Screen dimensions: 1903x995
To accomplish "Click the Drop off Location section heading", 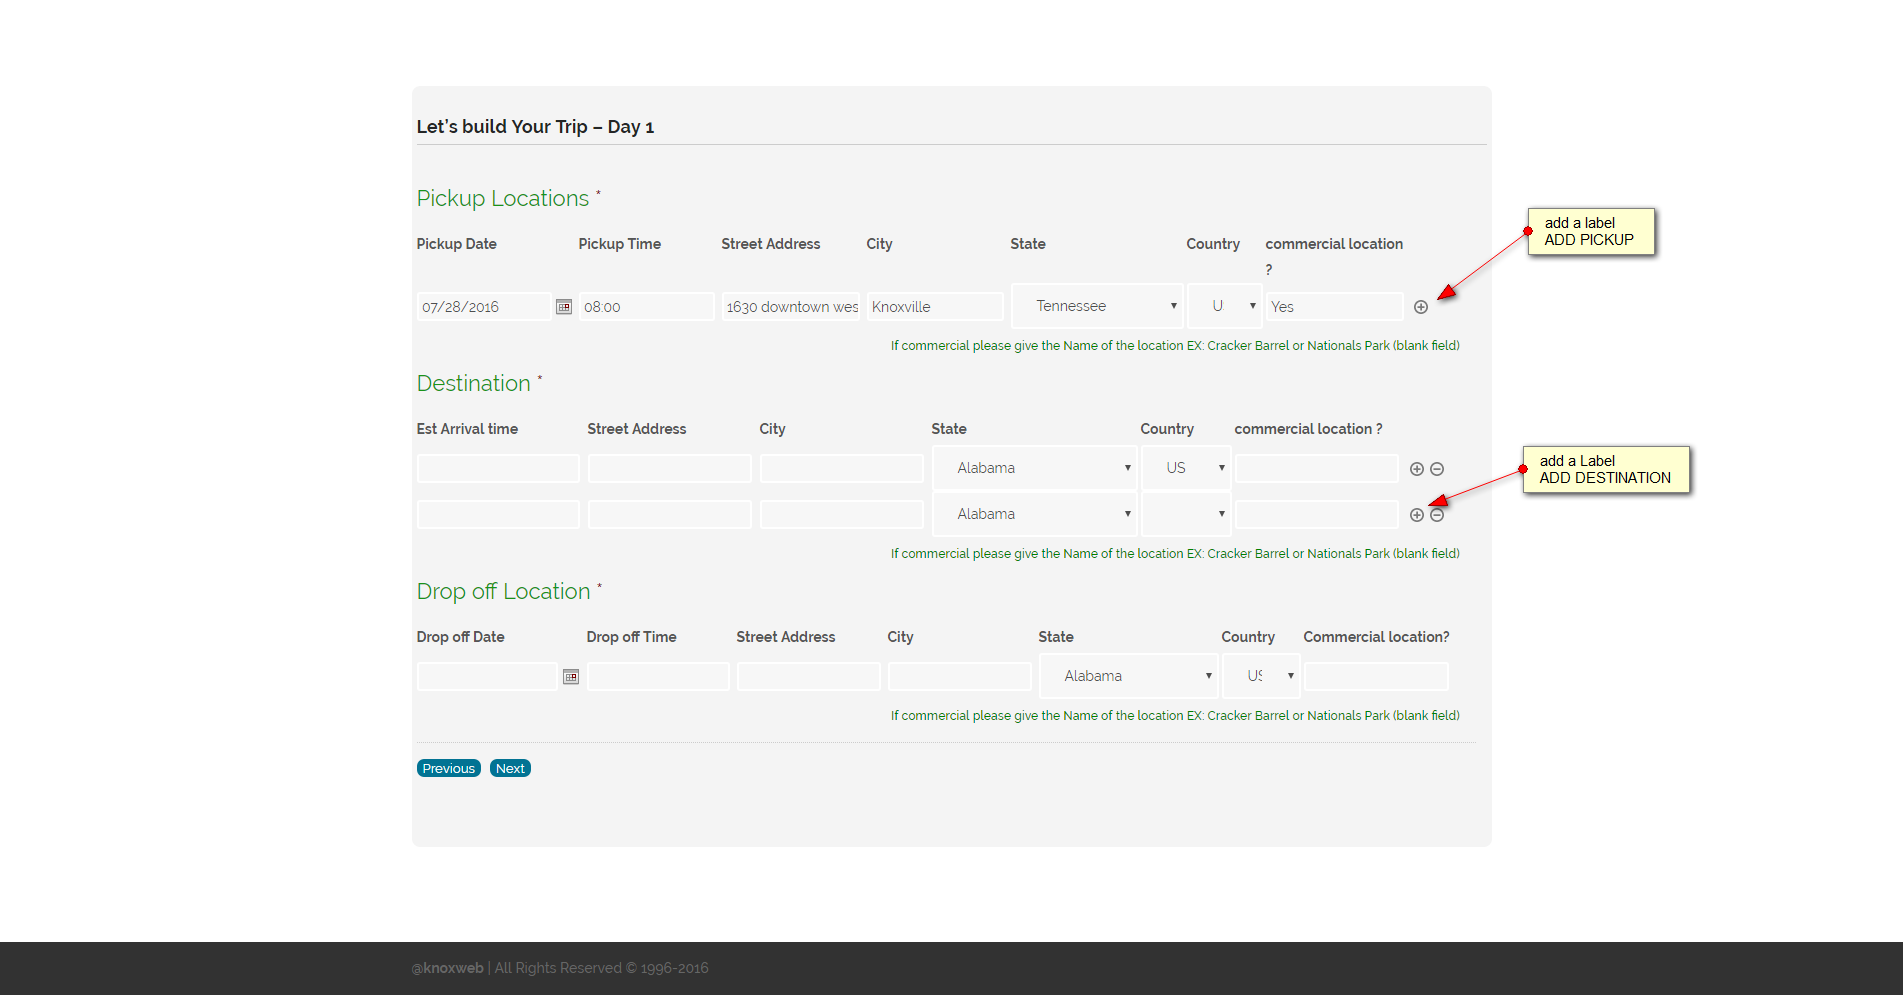I will pyautogui.click(x=504, y=591).
